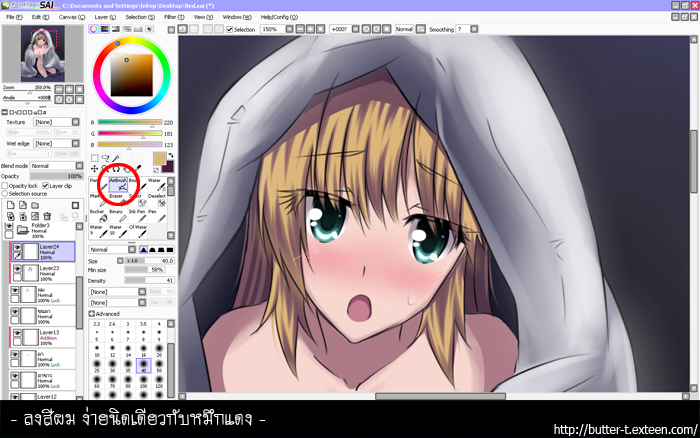Image resolution: width=700 pixels, height=438 pixels.
Task: Open the brush Normal mode dropdown
Action: [x=132, y=250]
